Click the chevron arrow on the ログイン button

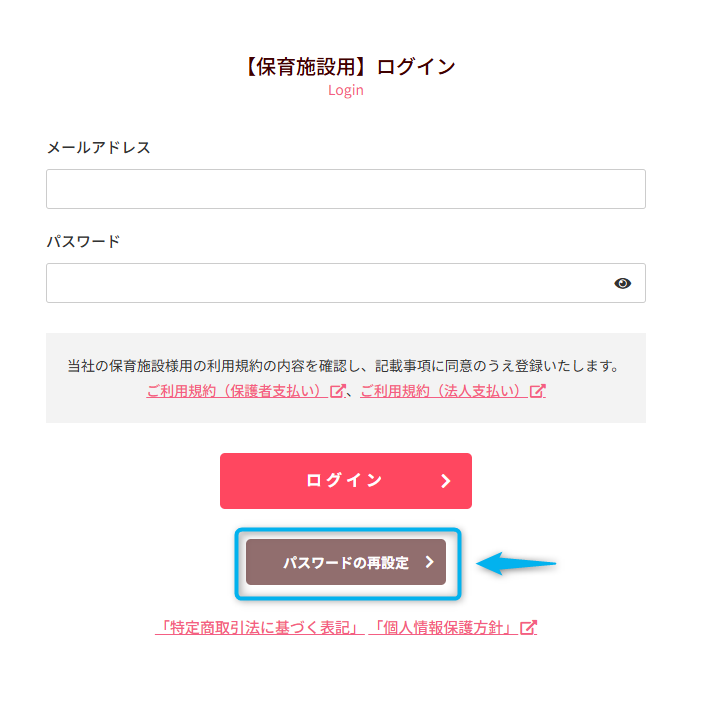coord(446,481)
